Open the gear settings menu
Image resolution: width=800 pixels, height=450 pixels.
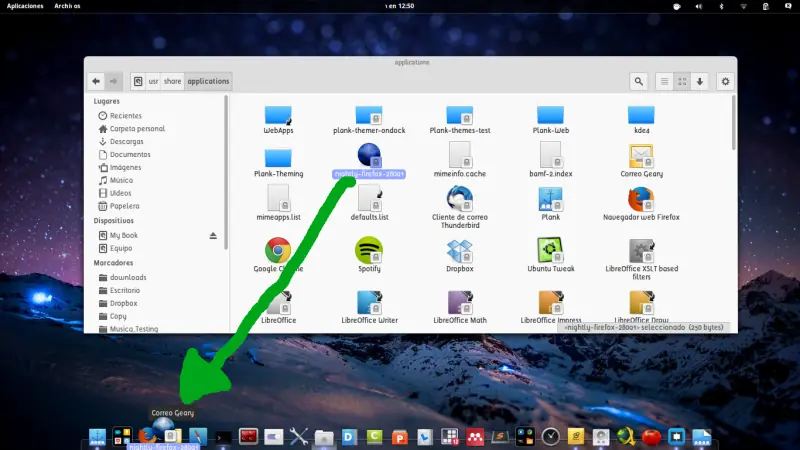[x=725, y=81]
